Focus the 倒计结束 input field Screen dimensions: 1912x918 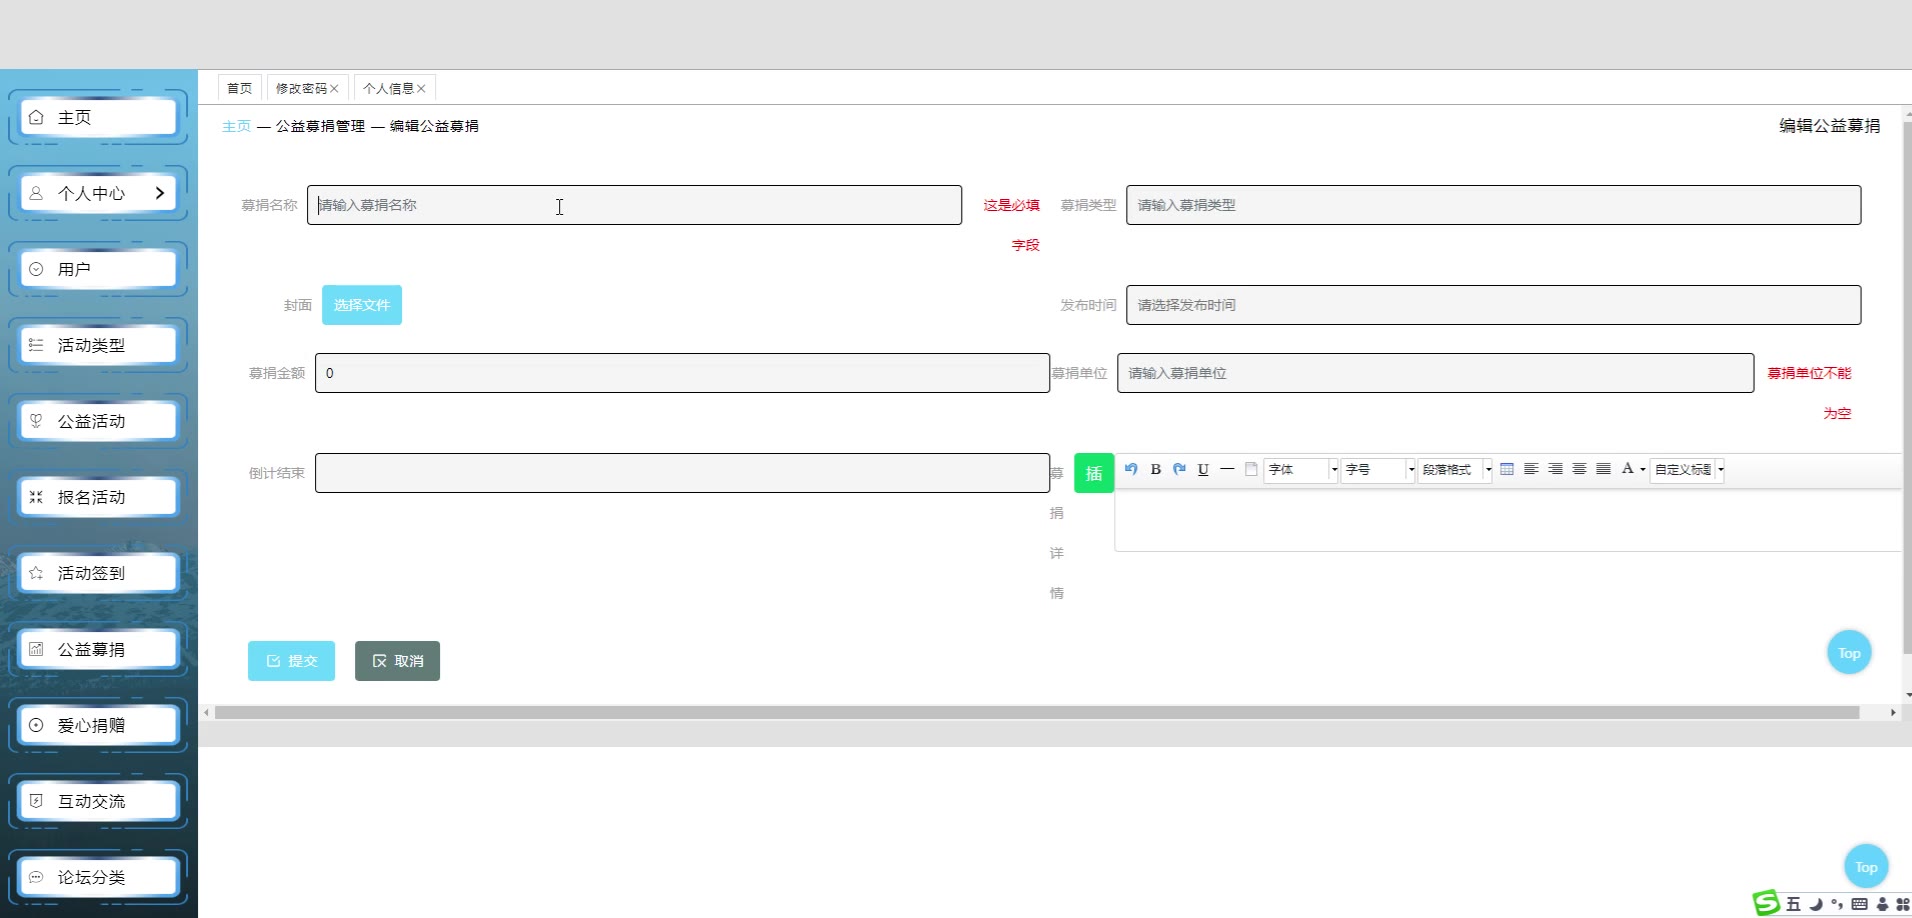(682, 473)
